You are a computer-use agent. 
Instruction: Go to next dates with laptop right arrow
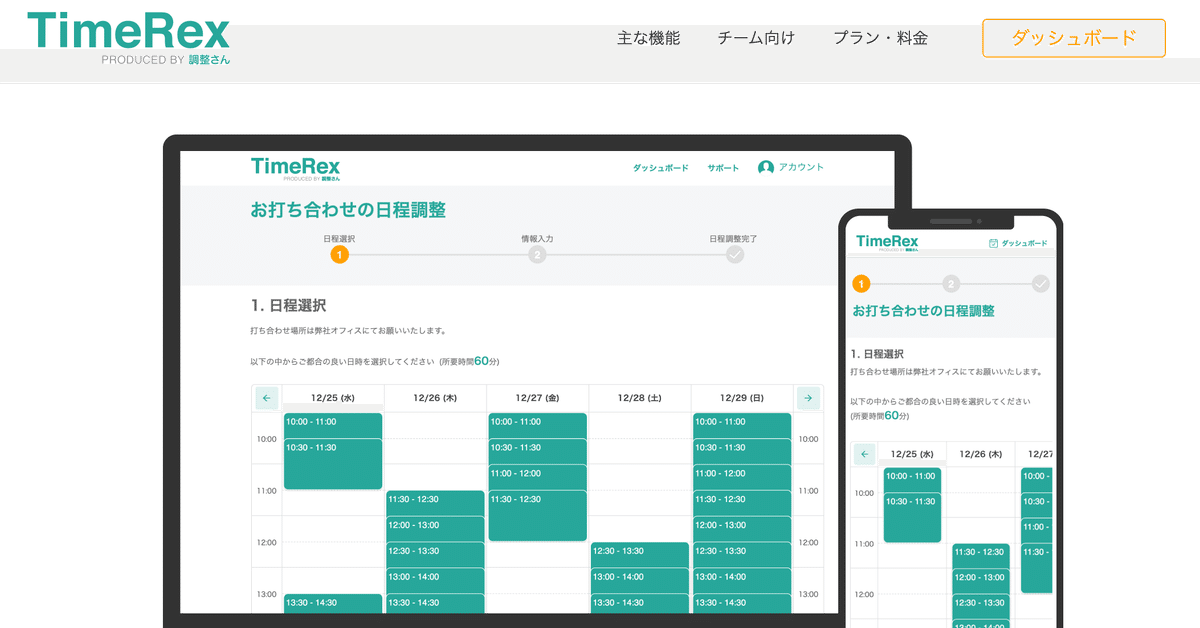(x=808, y=398)
